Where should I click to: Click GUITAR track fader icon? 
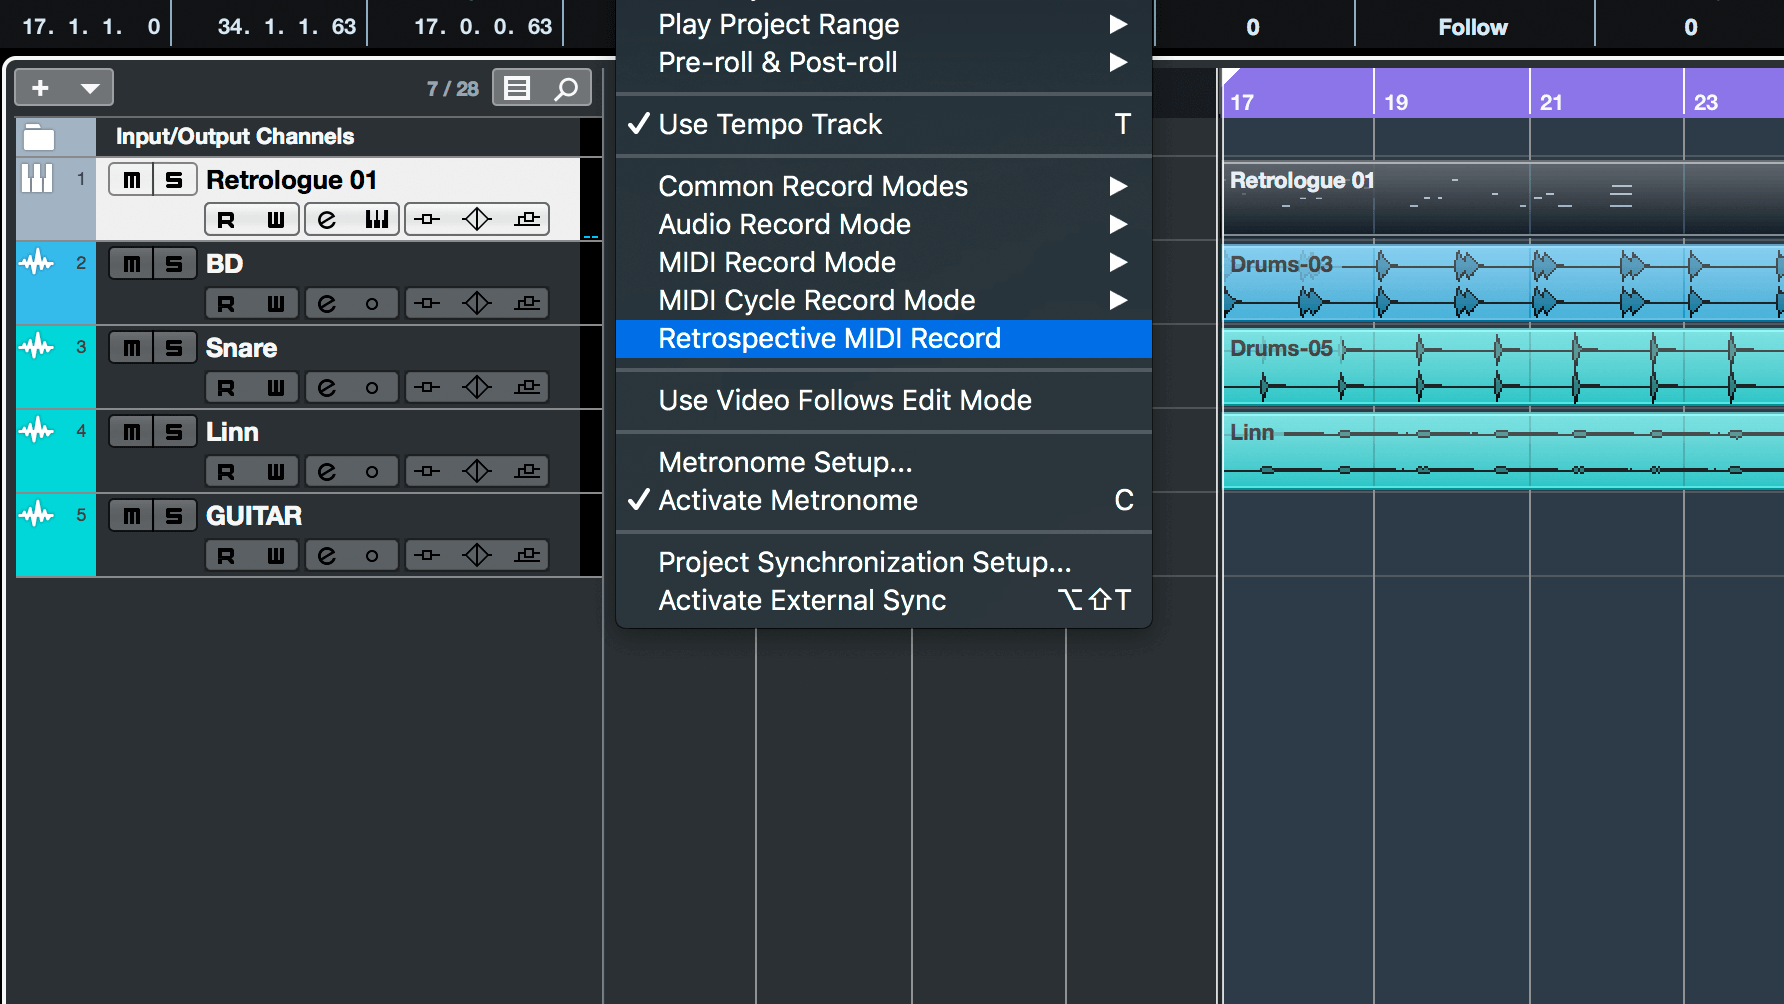pos(427,555)
